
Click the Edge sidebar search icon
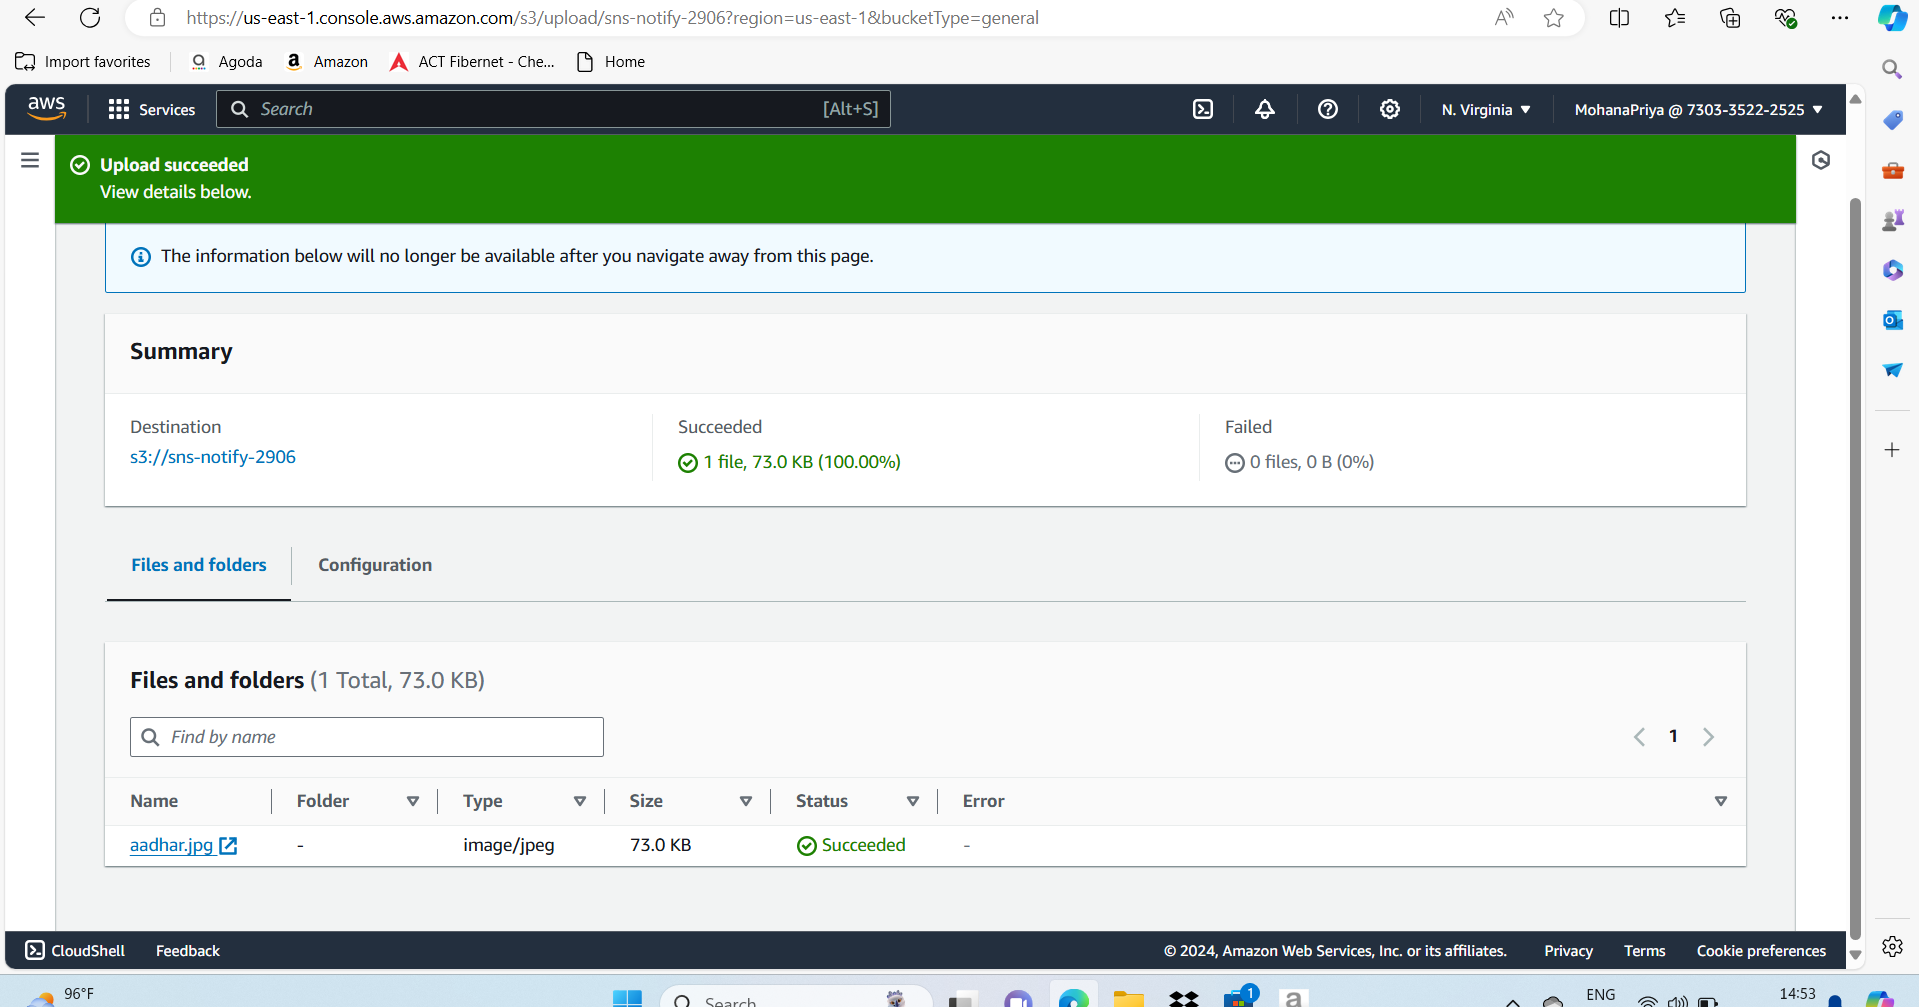coord(1892,69)
